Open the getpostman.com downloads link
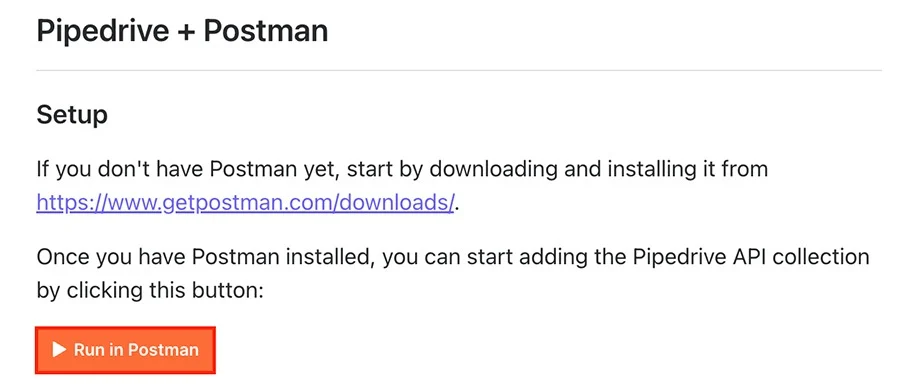The height and width of the screenshot is (389, 900). [x=246, y=203]
